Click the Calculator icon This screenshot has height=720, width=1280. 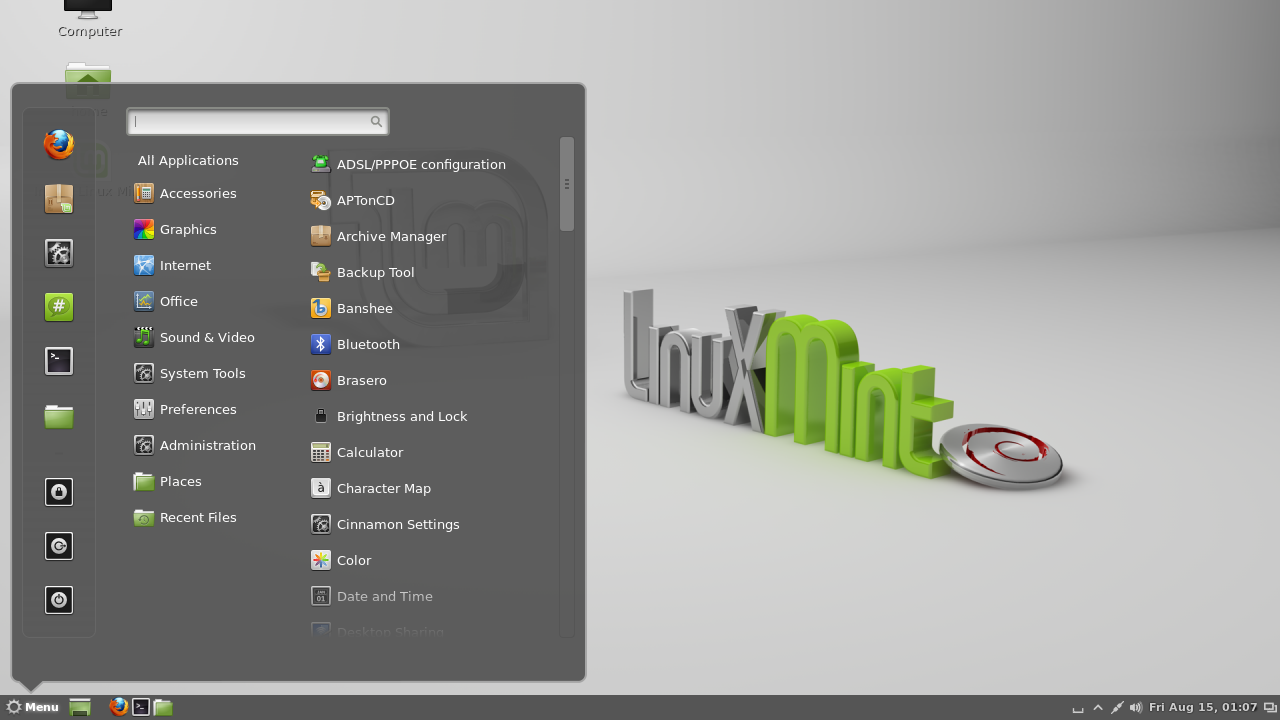point(321,452)
